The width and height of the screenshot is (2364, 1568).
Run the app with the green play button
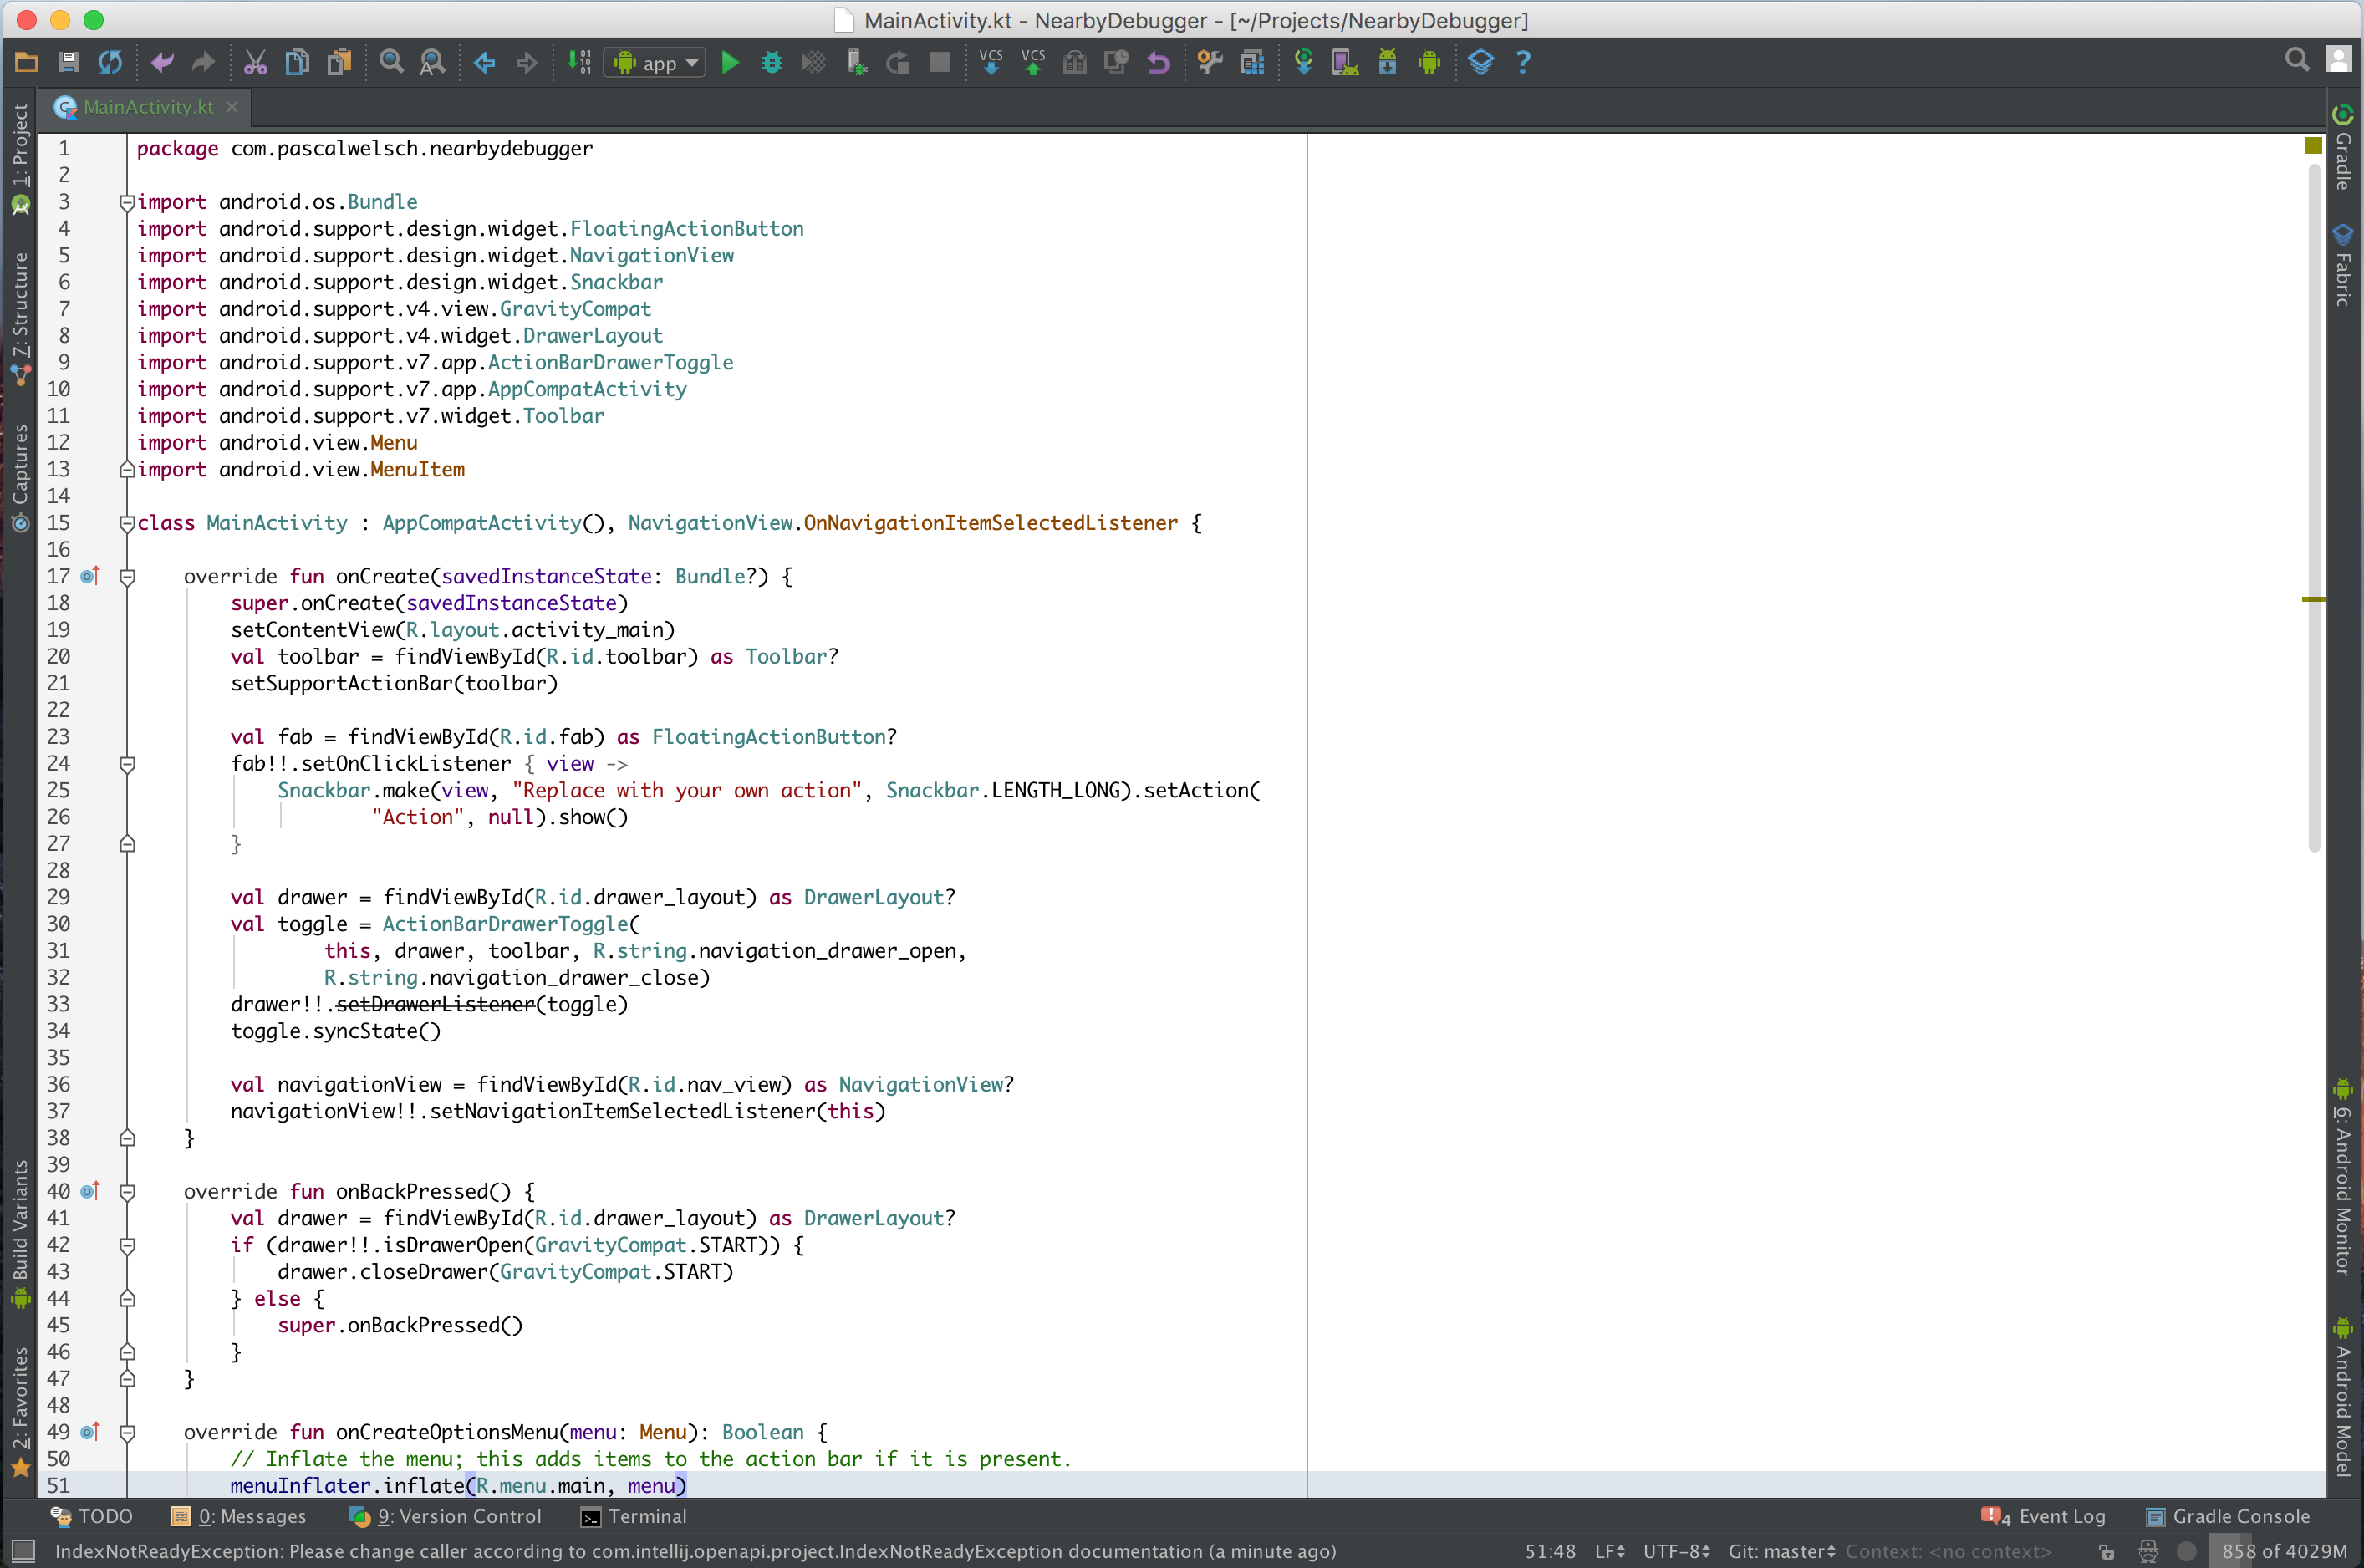click(x=730, y=63)
